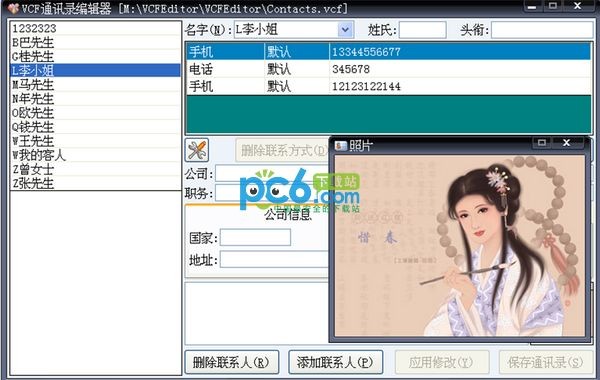
Task: Click 添加联系人(P) button
Action: point(335,362)
